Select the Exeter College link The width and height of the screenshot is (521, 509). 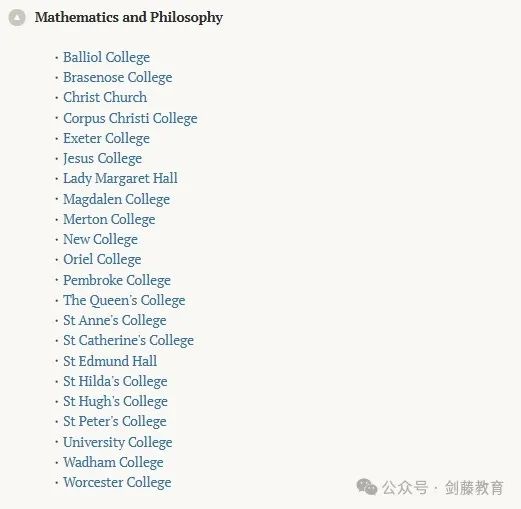click(x=106, y=138)
